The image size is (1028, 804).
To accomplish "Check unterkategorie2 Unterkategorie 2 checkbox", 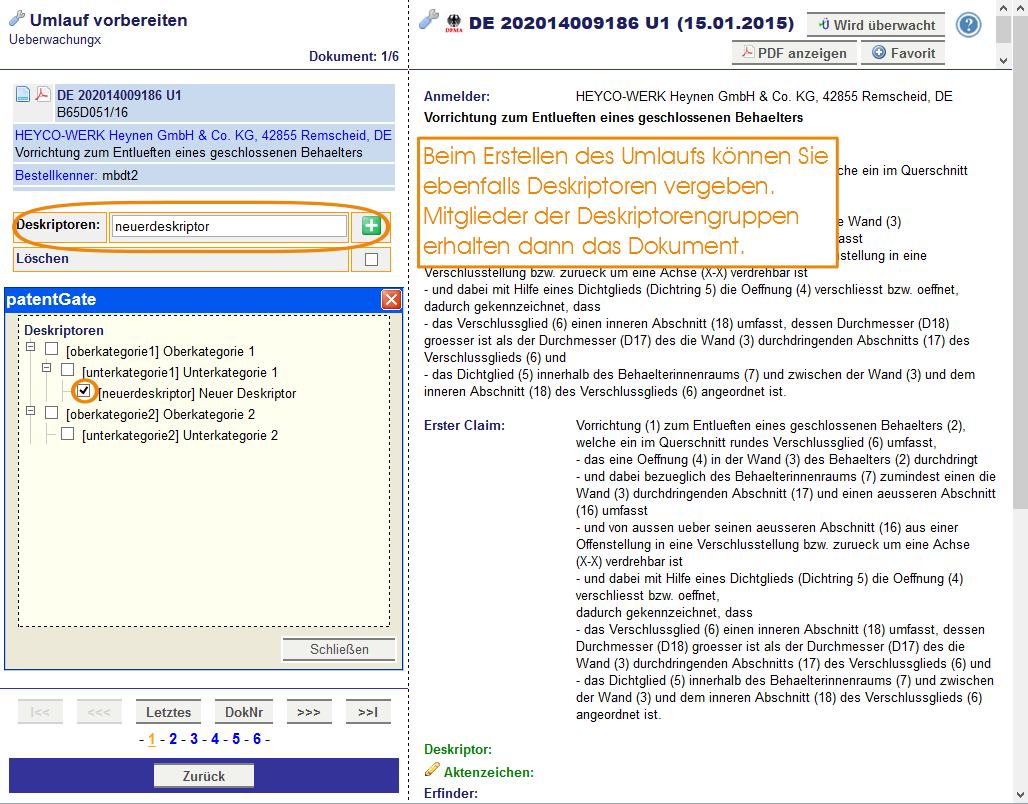I will click(x=68, y=433).
